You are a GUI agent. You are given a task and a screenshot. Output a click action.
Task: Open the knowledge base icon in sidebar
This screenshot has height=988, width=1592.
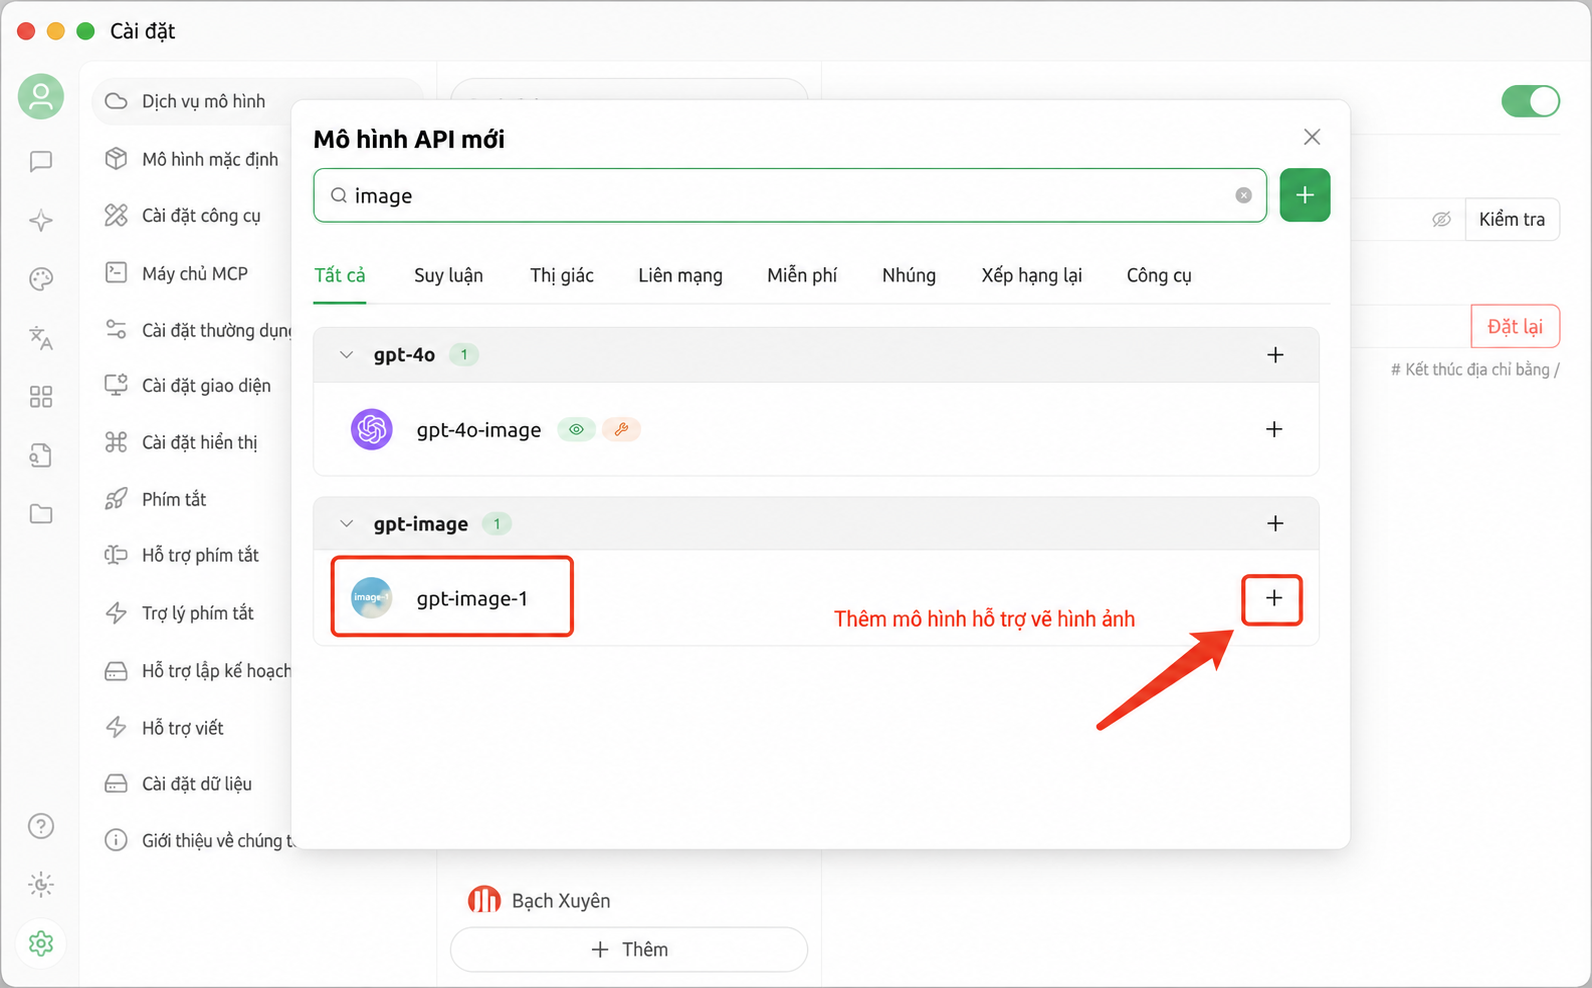click(41, 456)
